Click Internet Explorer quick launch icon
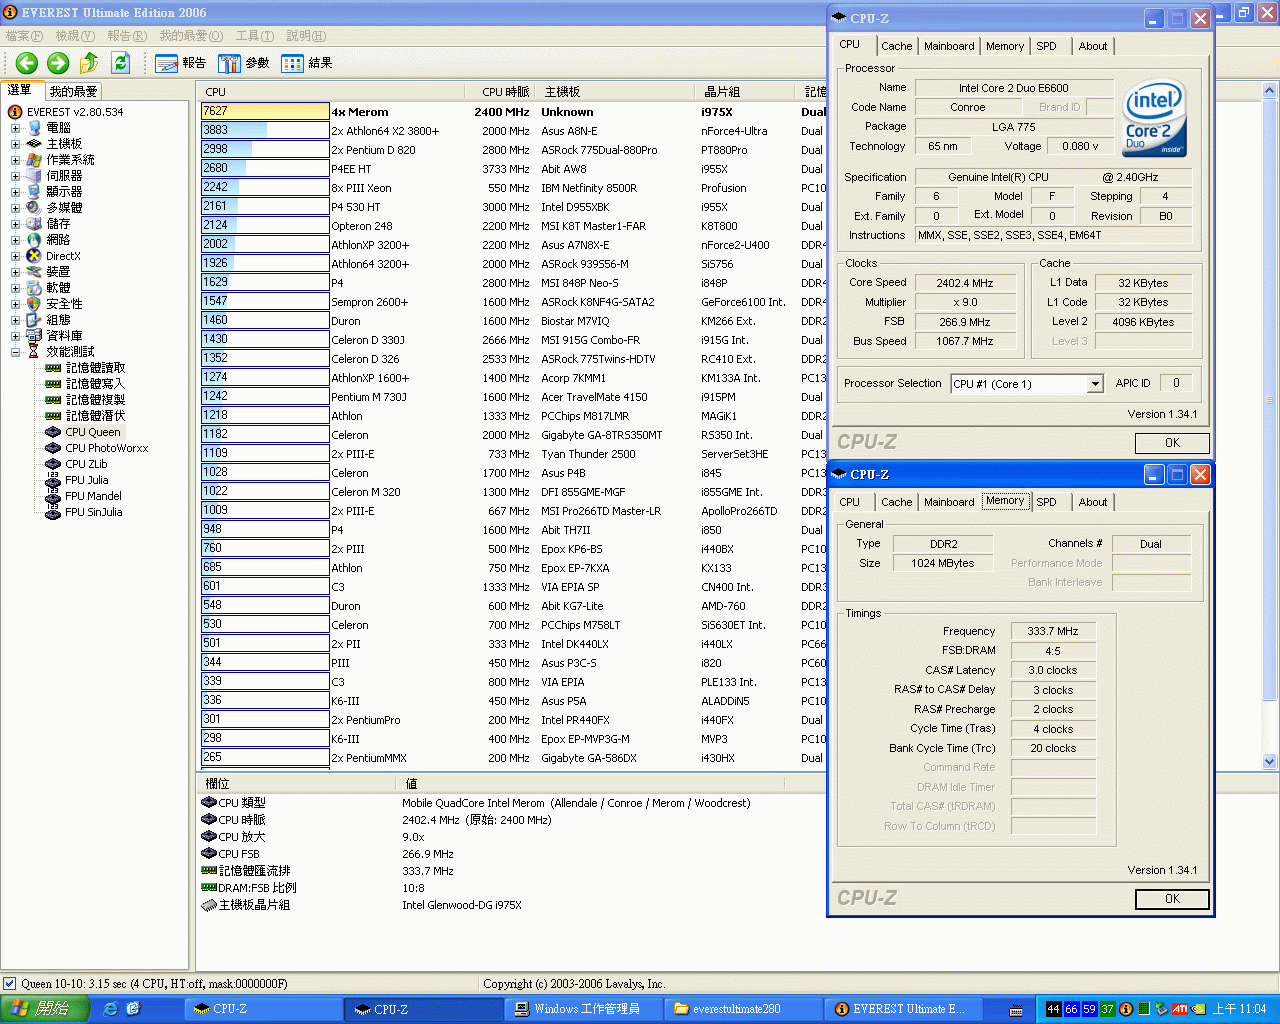Screen dimensions: 1280x1024 click(x=110, y=1009)
